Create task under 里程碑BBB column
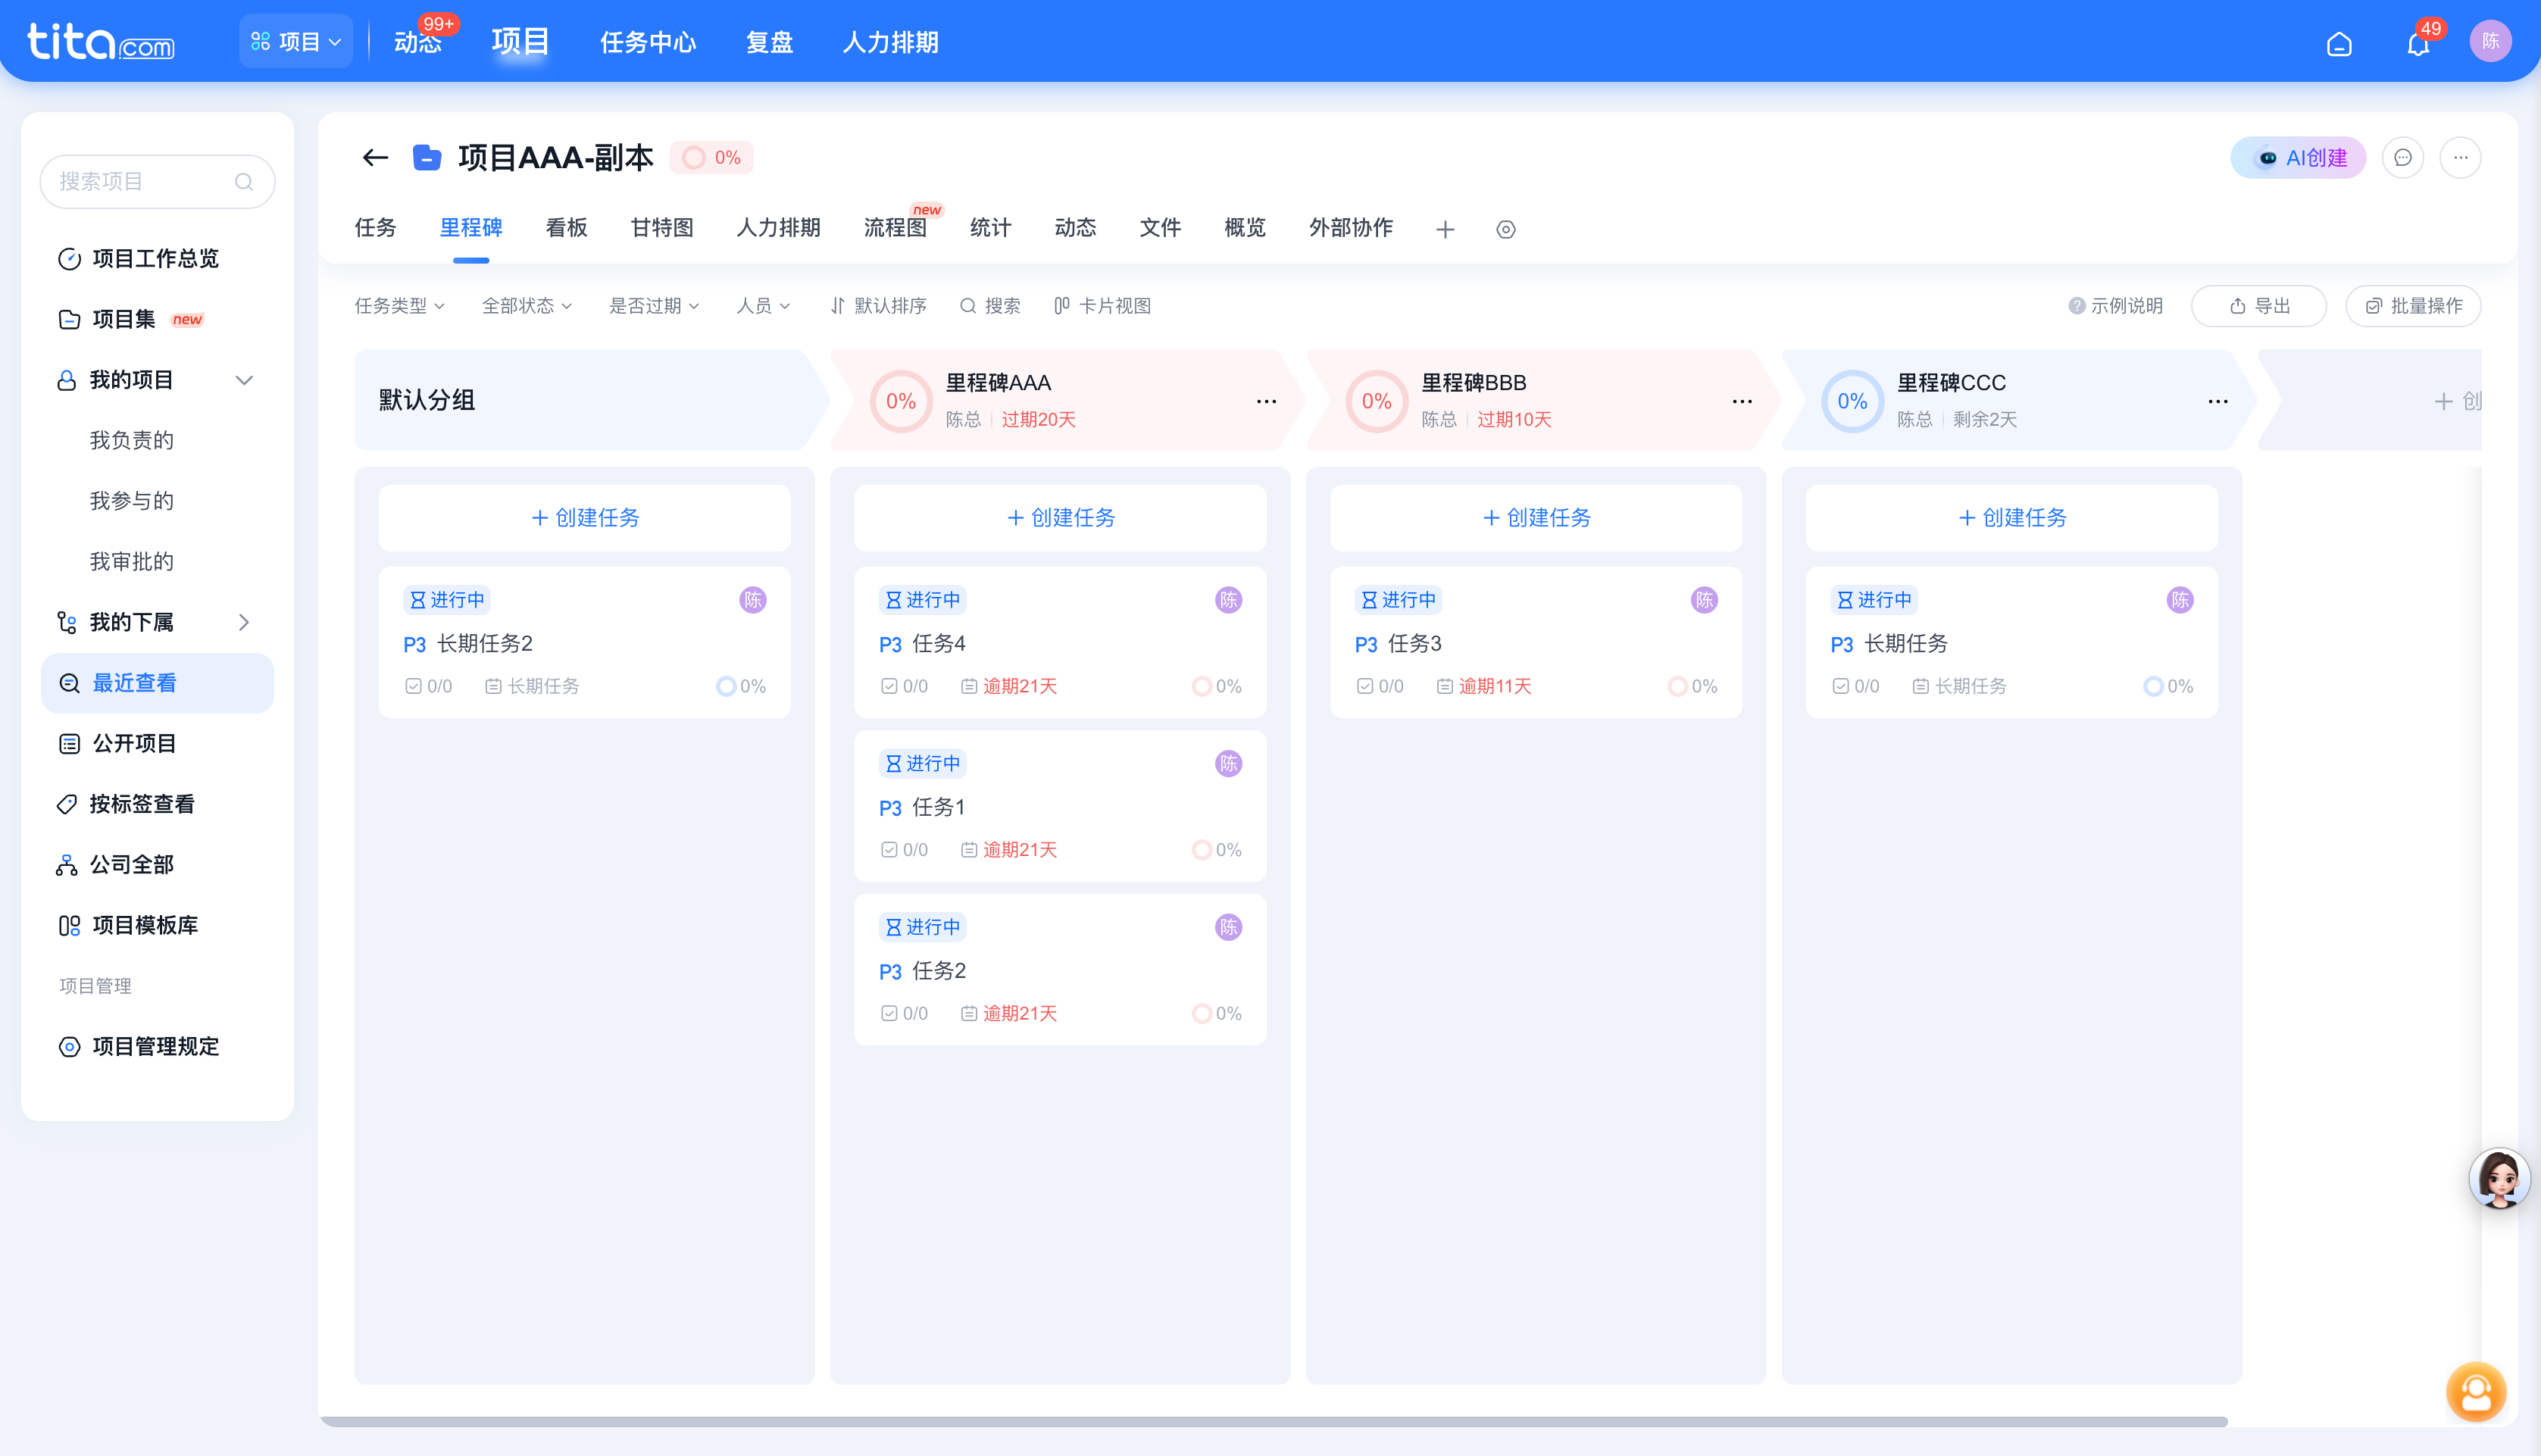Viewport: 2541px width, 1456px height. (1535, 517)
